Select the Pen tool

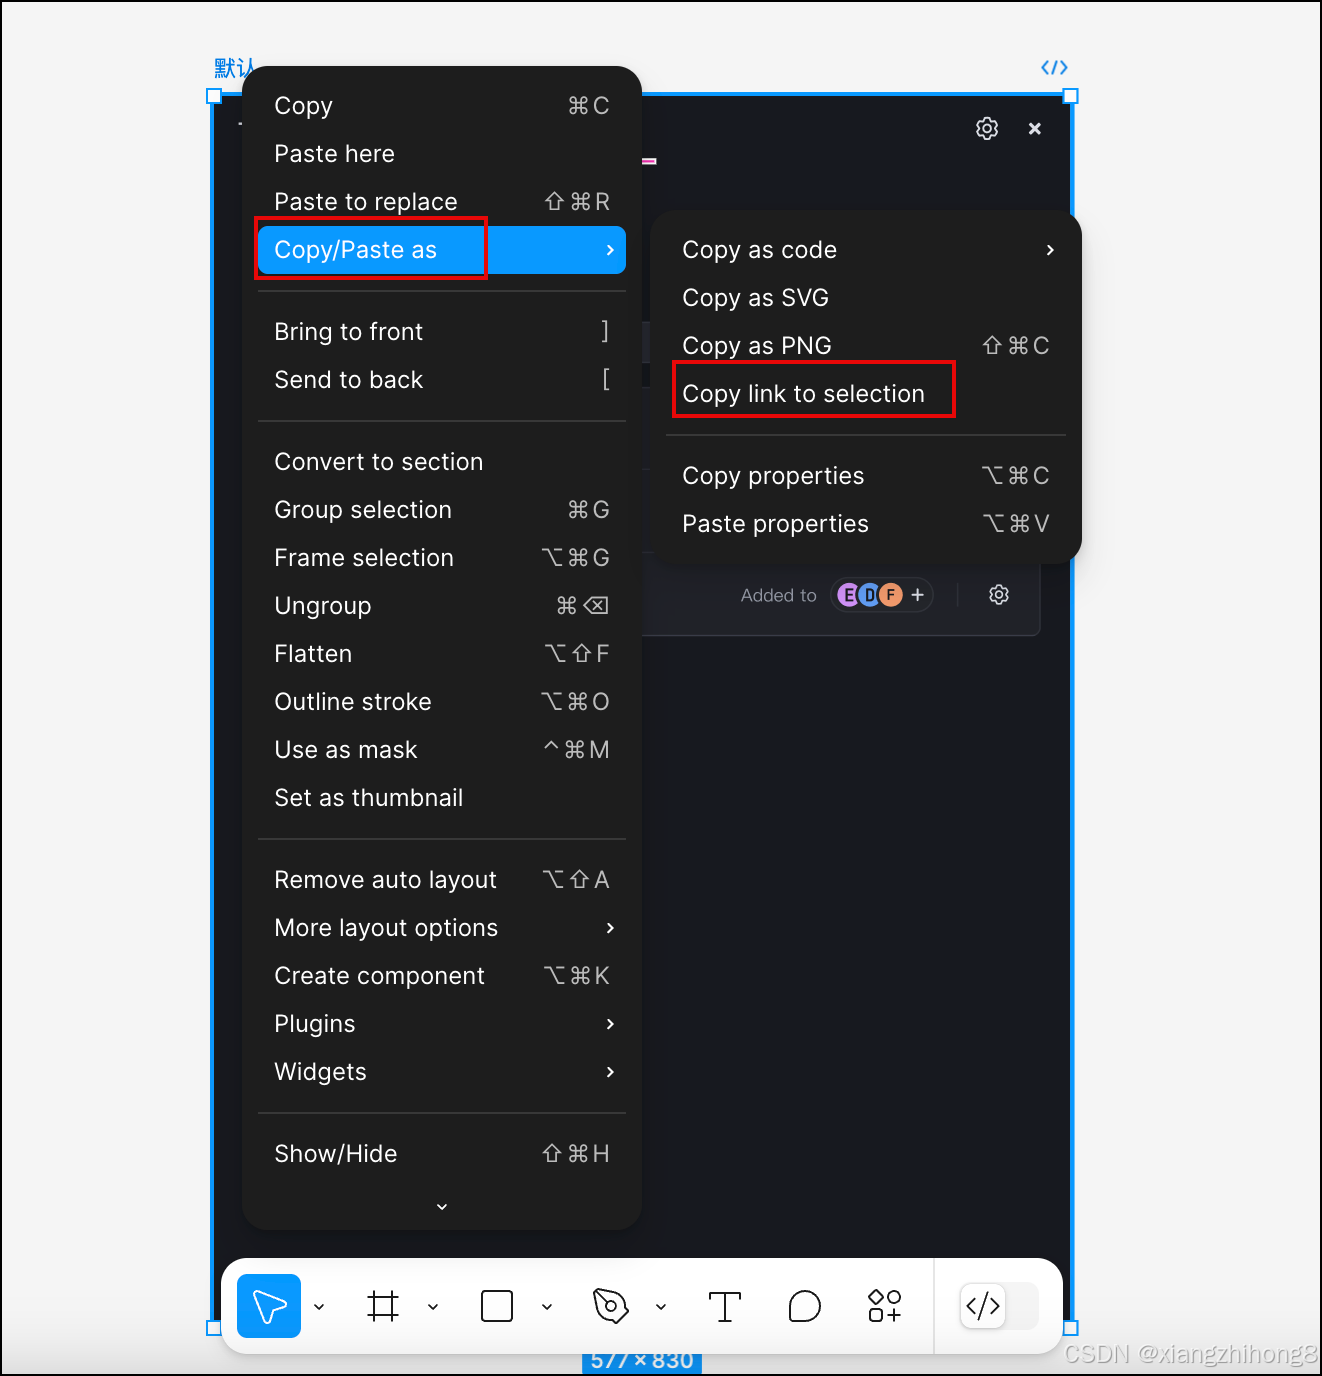[610, 1306]
